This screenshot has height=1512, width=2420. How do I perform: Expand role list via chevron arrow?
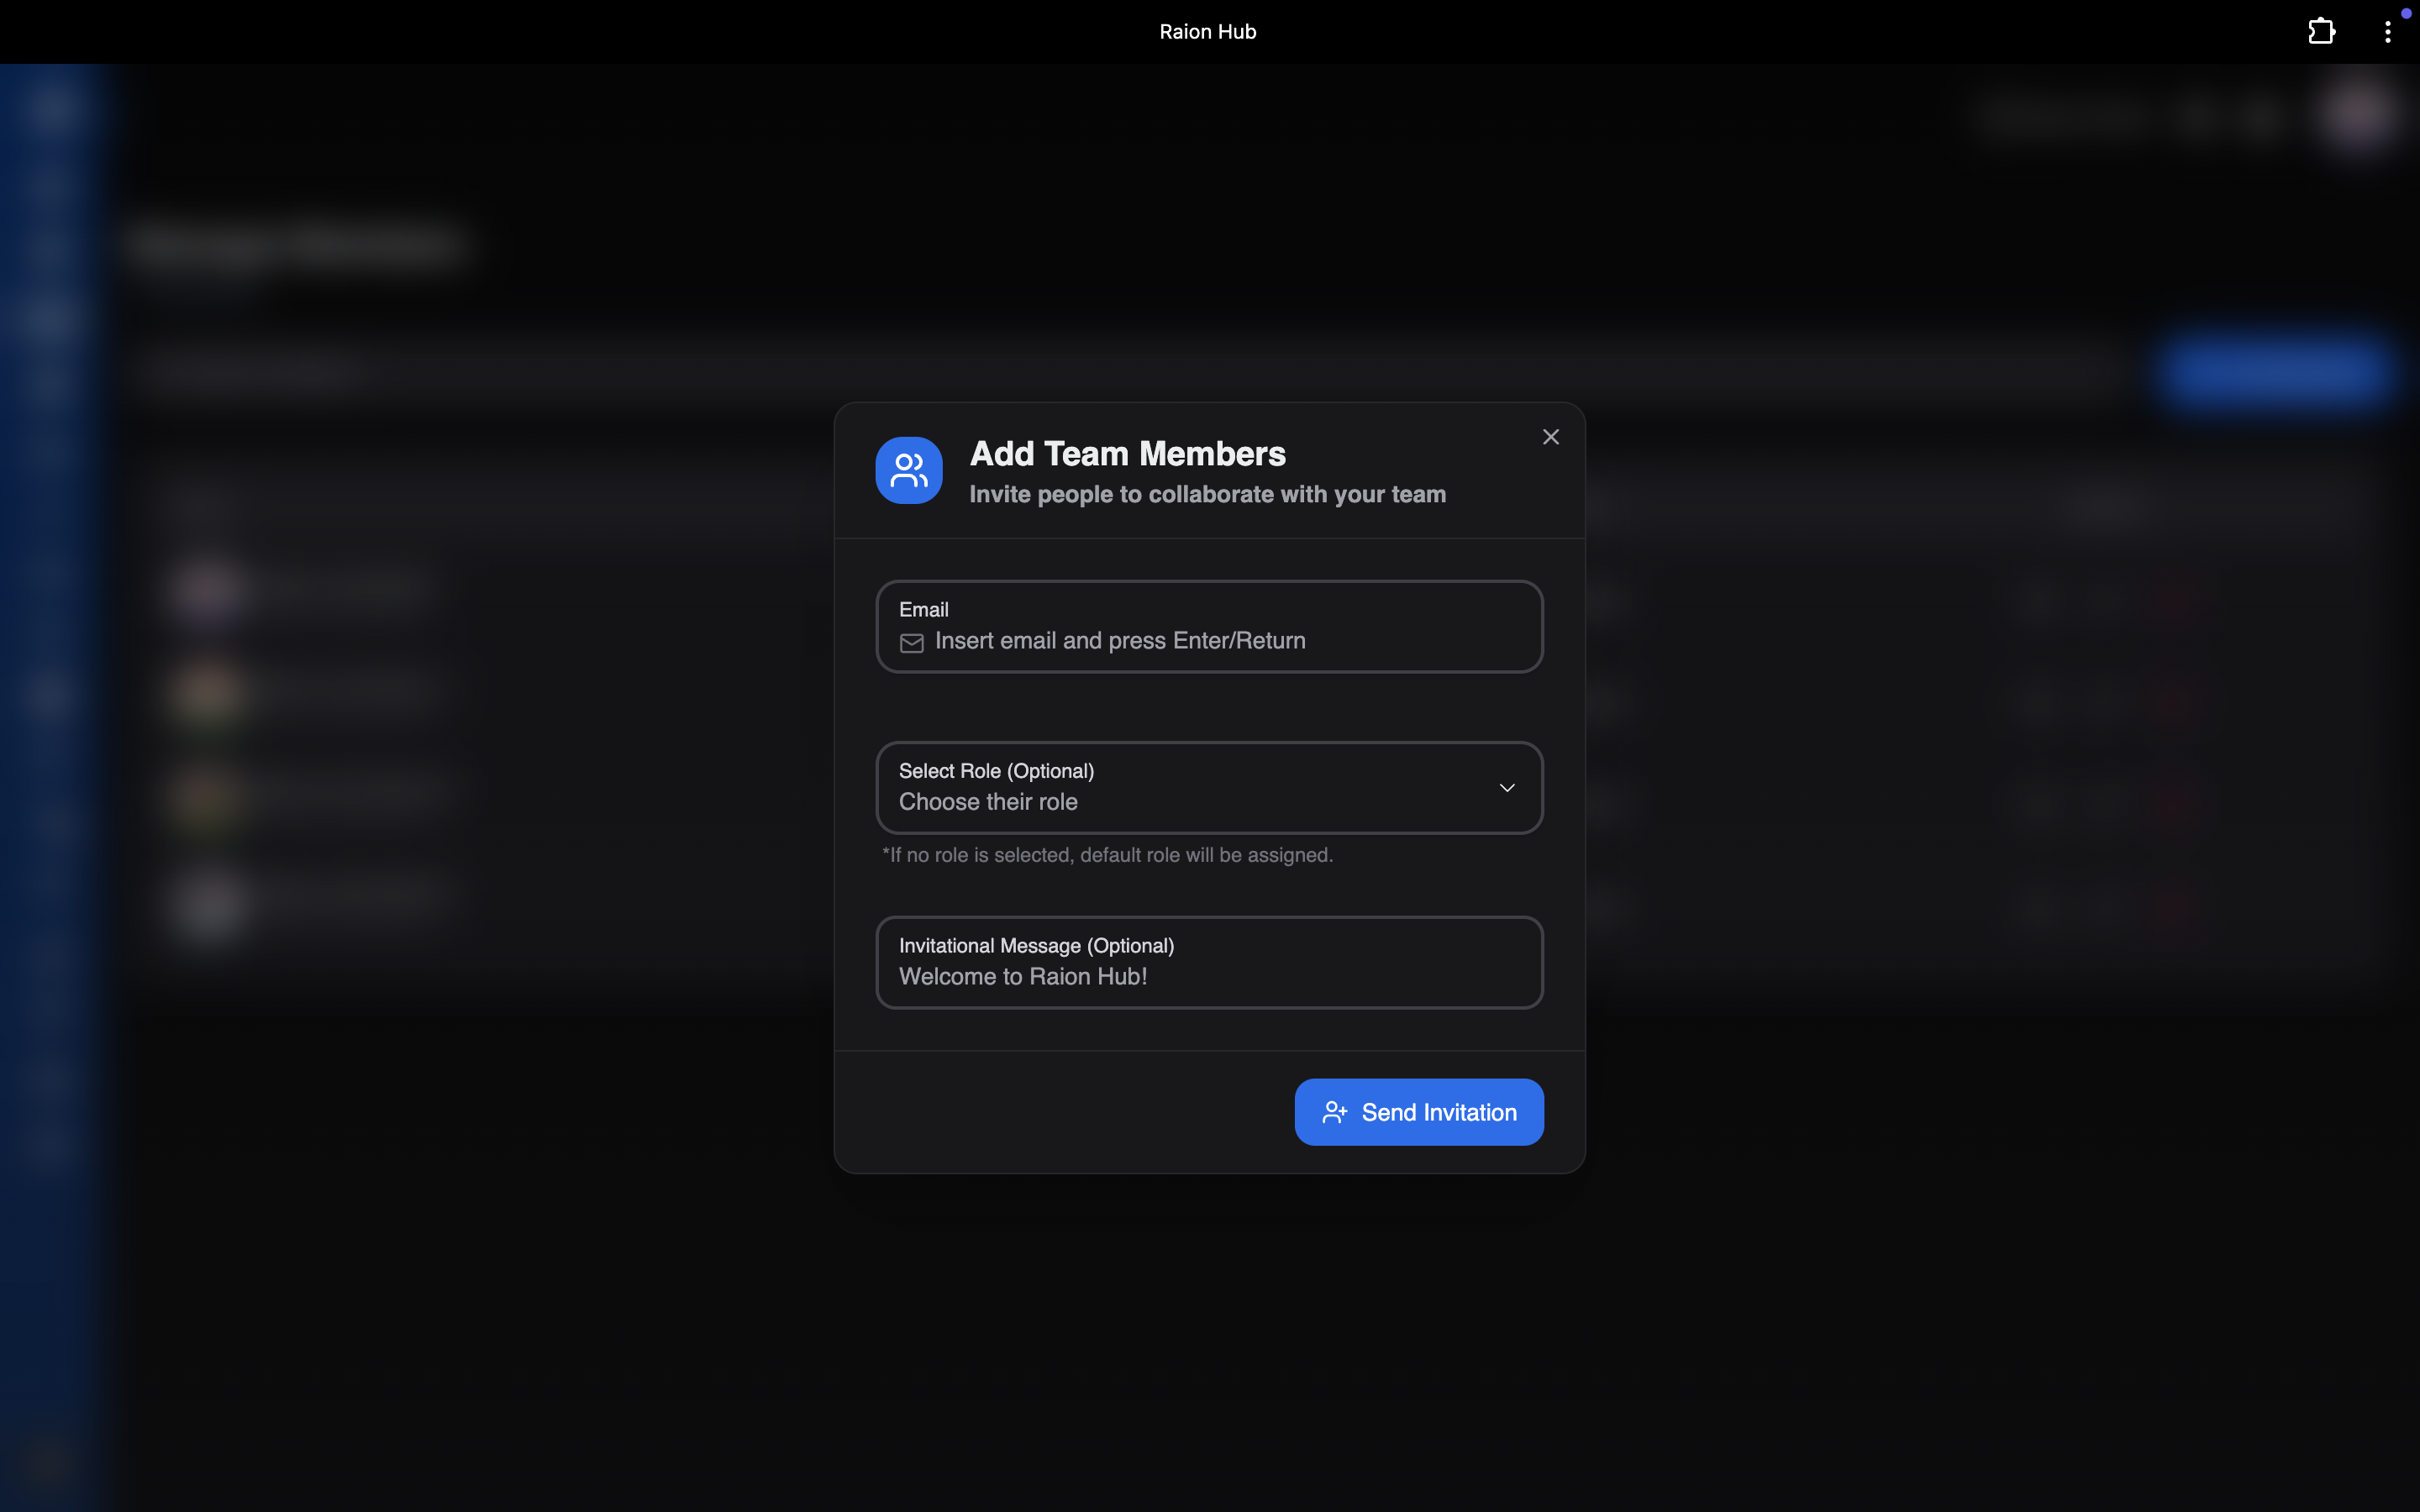coord(1506,788)
